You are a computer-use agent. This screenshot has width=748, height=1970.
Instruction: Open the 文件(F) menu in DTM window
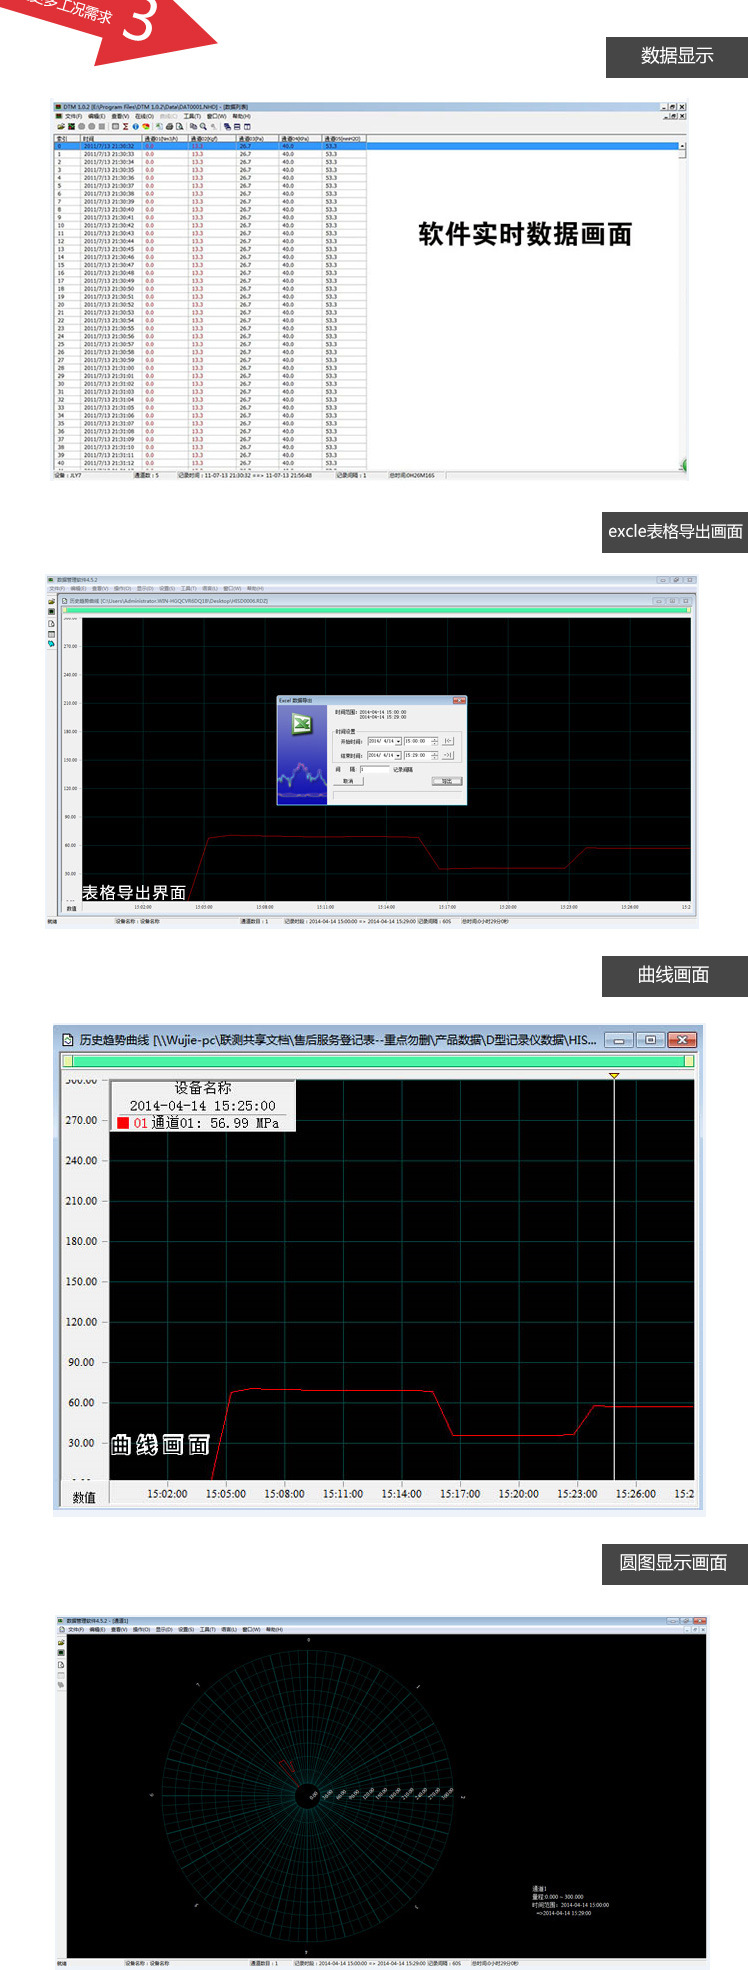click(x=72, y=116)
